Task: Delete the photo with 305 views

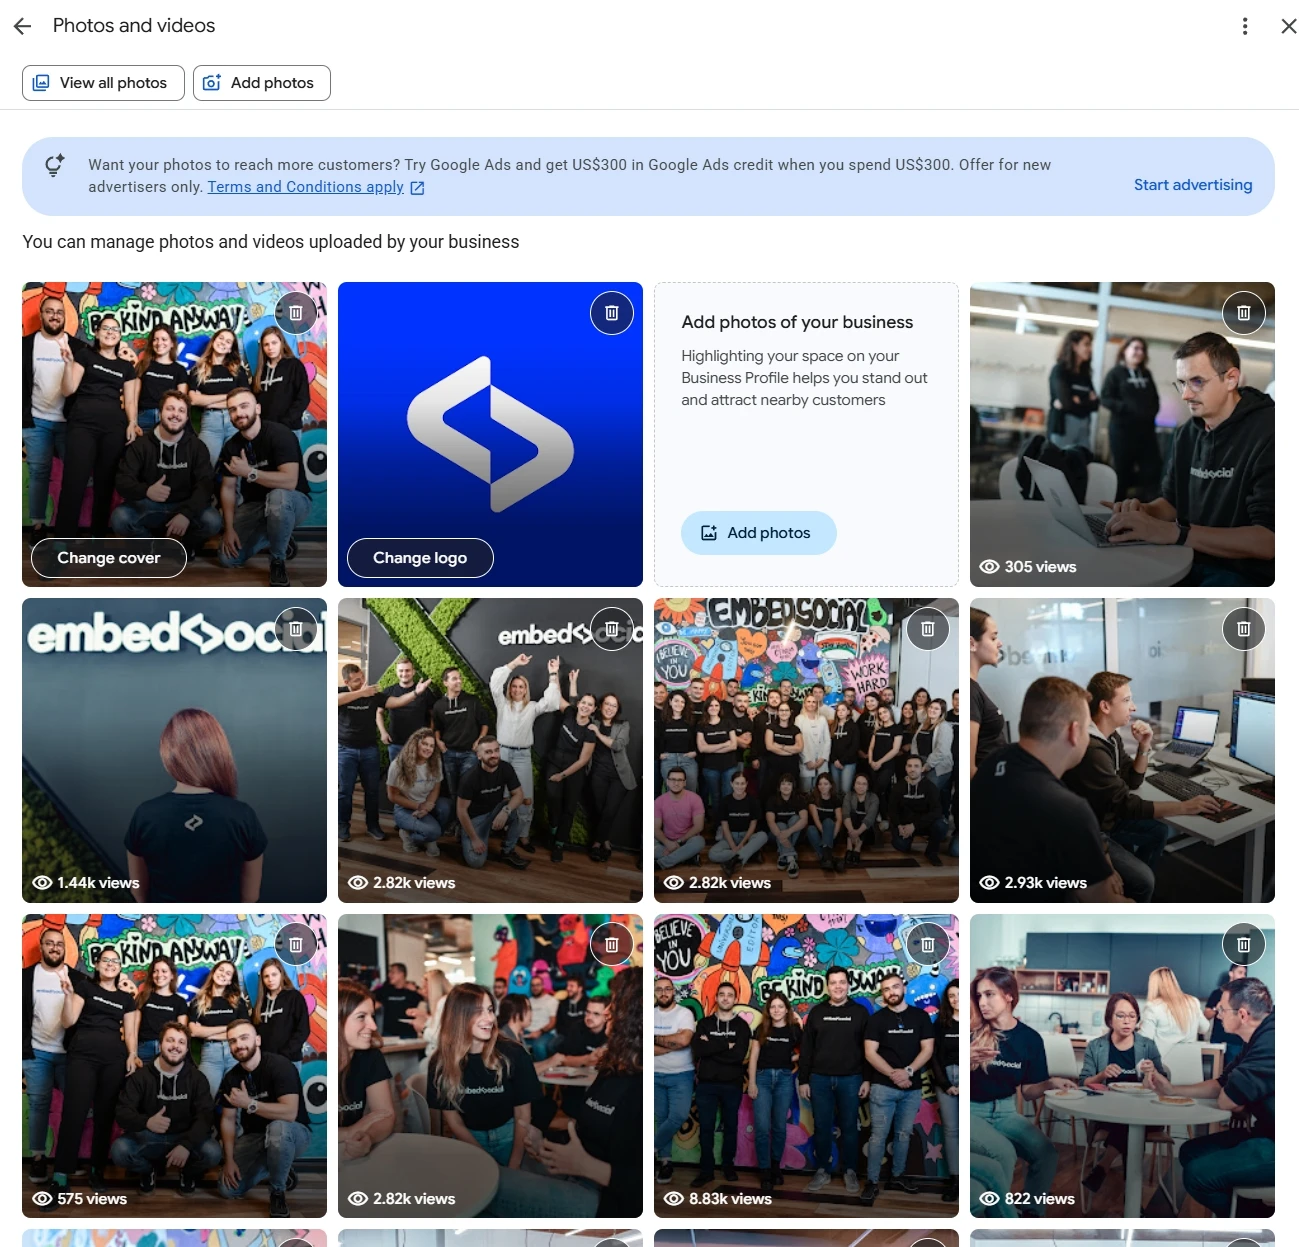Action: pos(1244,313)
